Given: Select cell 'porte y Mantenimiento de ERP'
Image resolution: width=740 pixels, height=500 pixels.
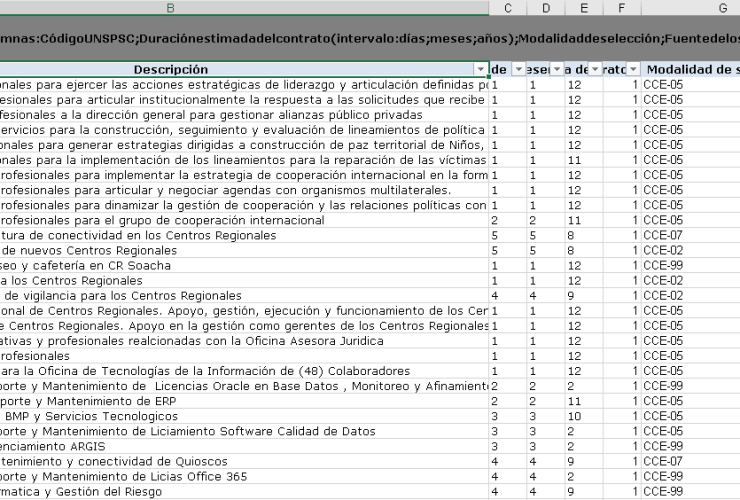Looking at the screenshot, I should click(244, 401).
